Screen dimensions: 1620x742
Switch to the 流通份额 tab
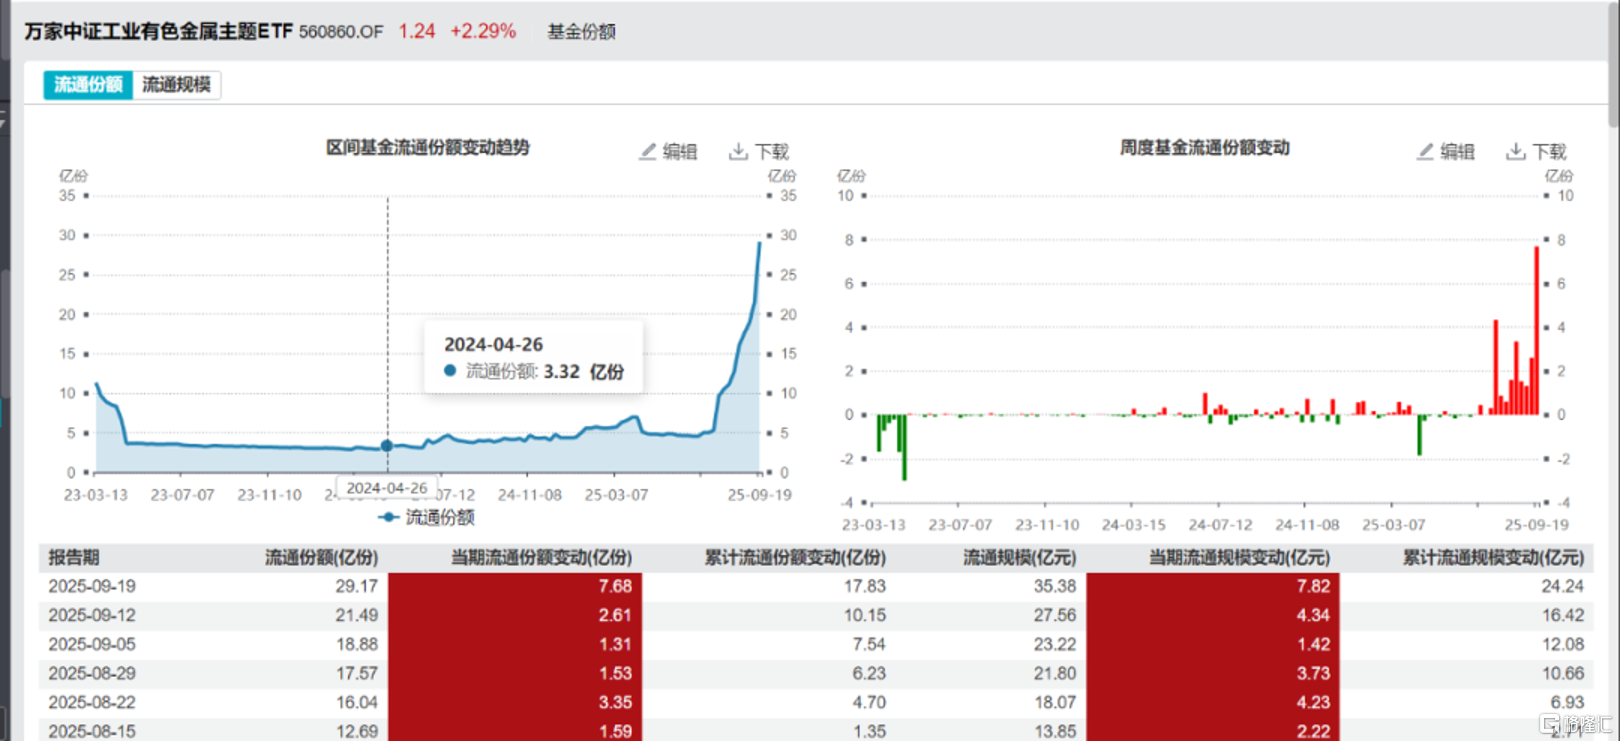click(x=88, y=85)
